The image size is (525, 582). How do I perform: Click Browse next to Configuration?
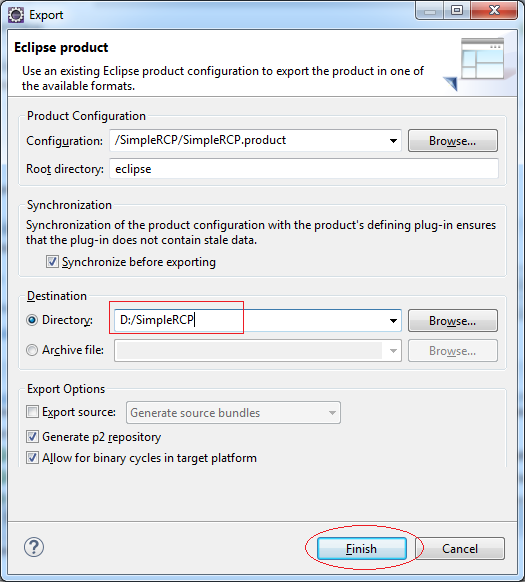(453, 141)
